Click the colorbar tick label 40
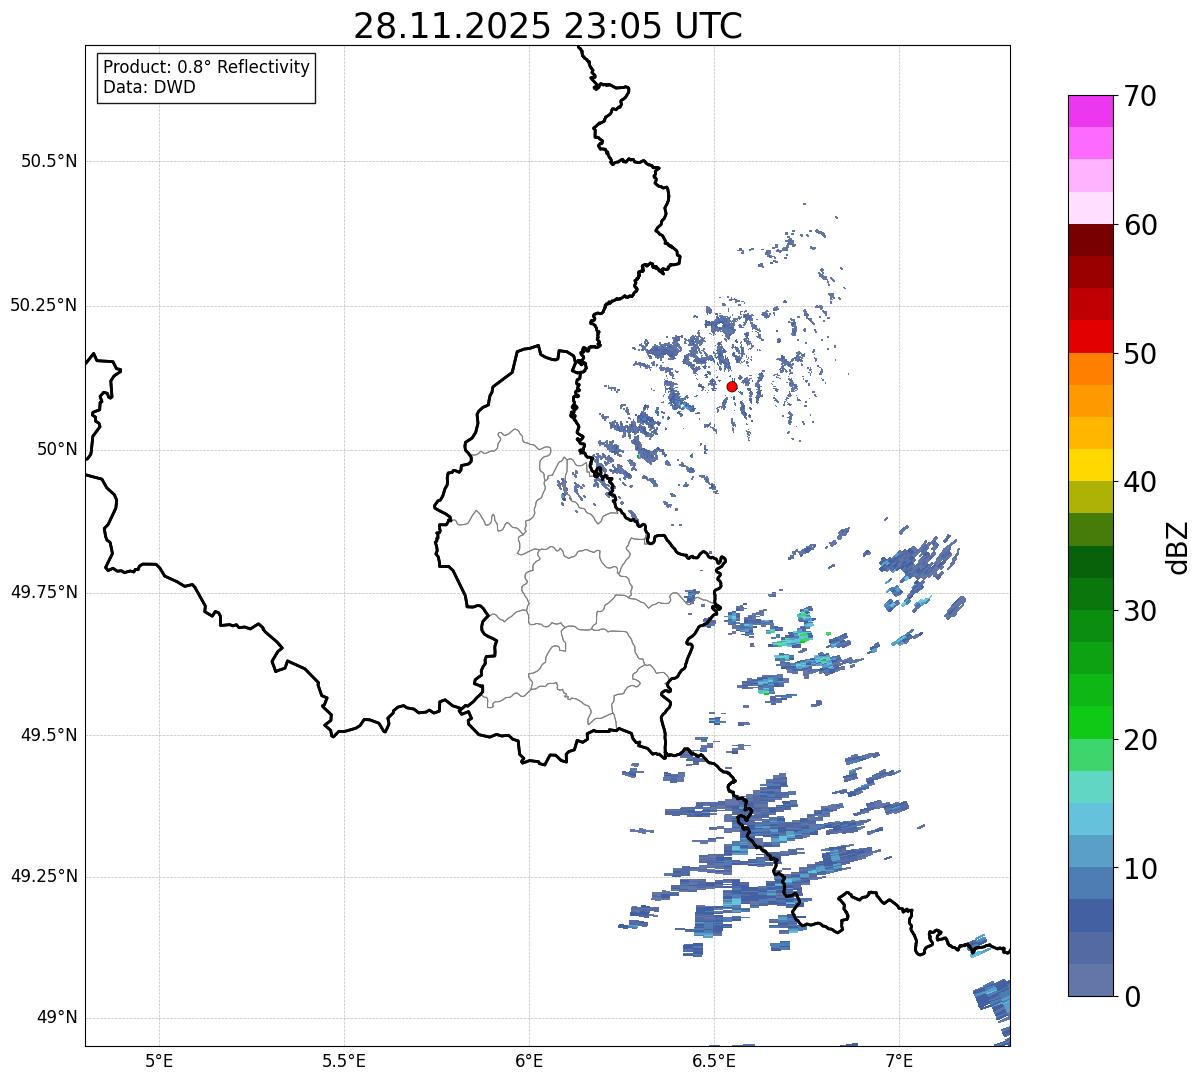The image size is (1202, 1081). (1138, 482)
